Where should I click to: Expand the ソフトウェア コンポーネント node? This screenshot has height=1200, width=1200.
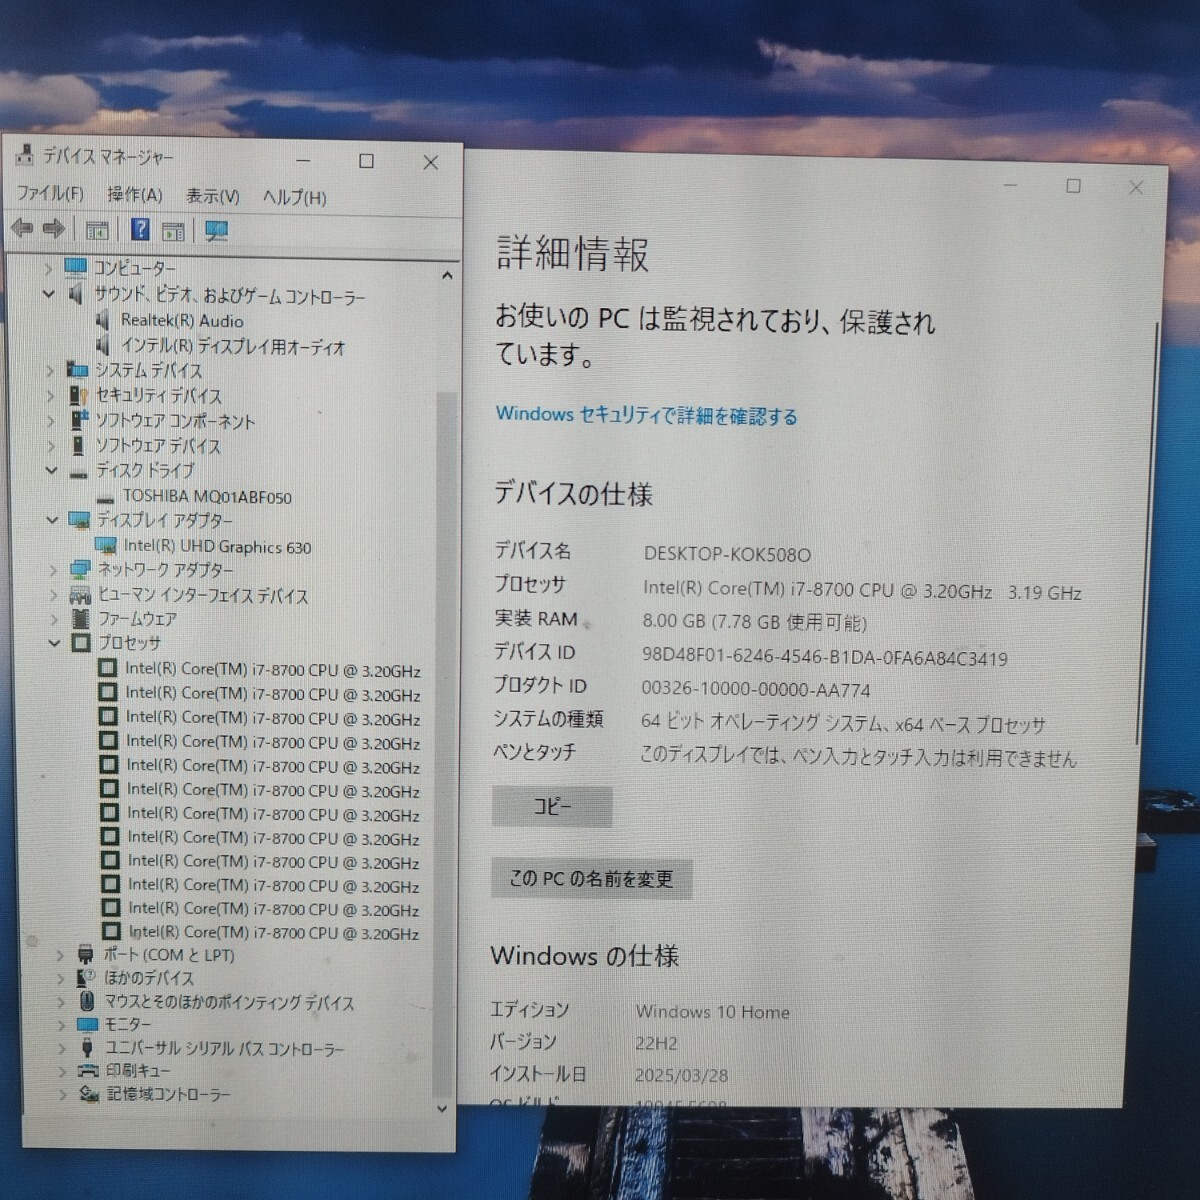(x=50, y=421)
